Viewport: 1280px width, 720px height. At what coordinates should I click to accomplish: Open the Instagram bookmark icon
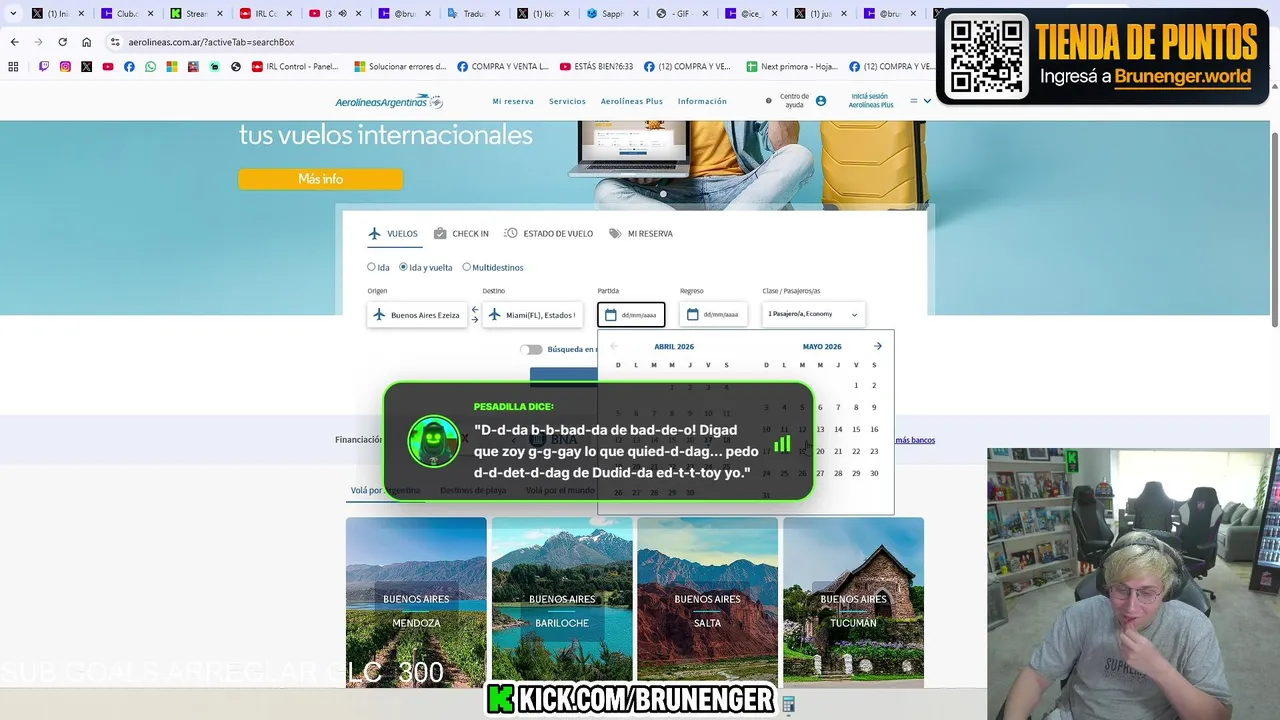[65, 67]
